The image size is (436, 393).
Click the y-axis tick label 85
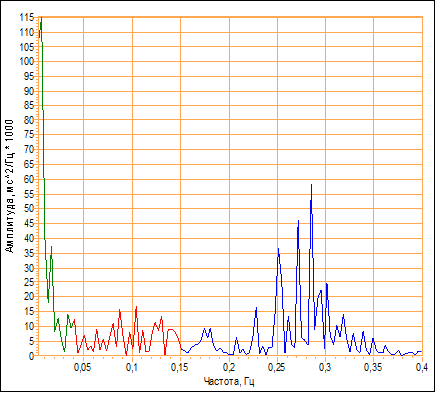[x=29, y=106]
